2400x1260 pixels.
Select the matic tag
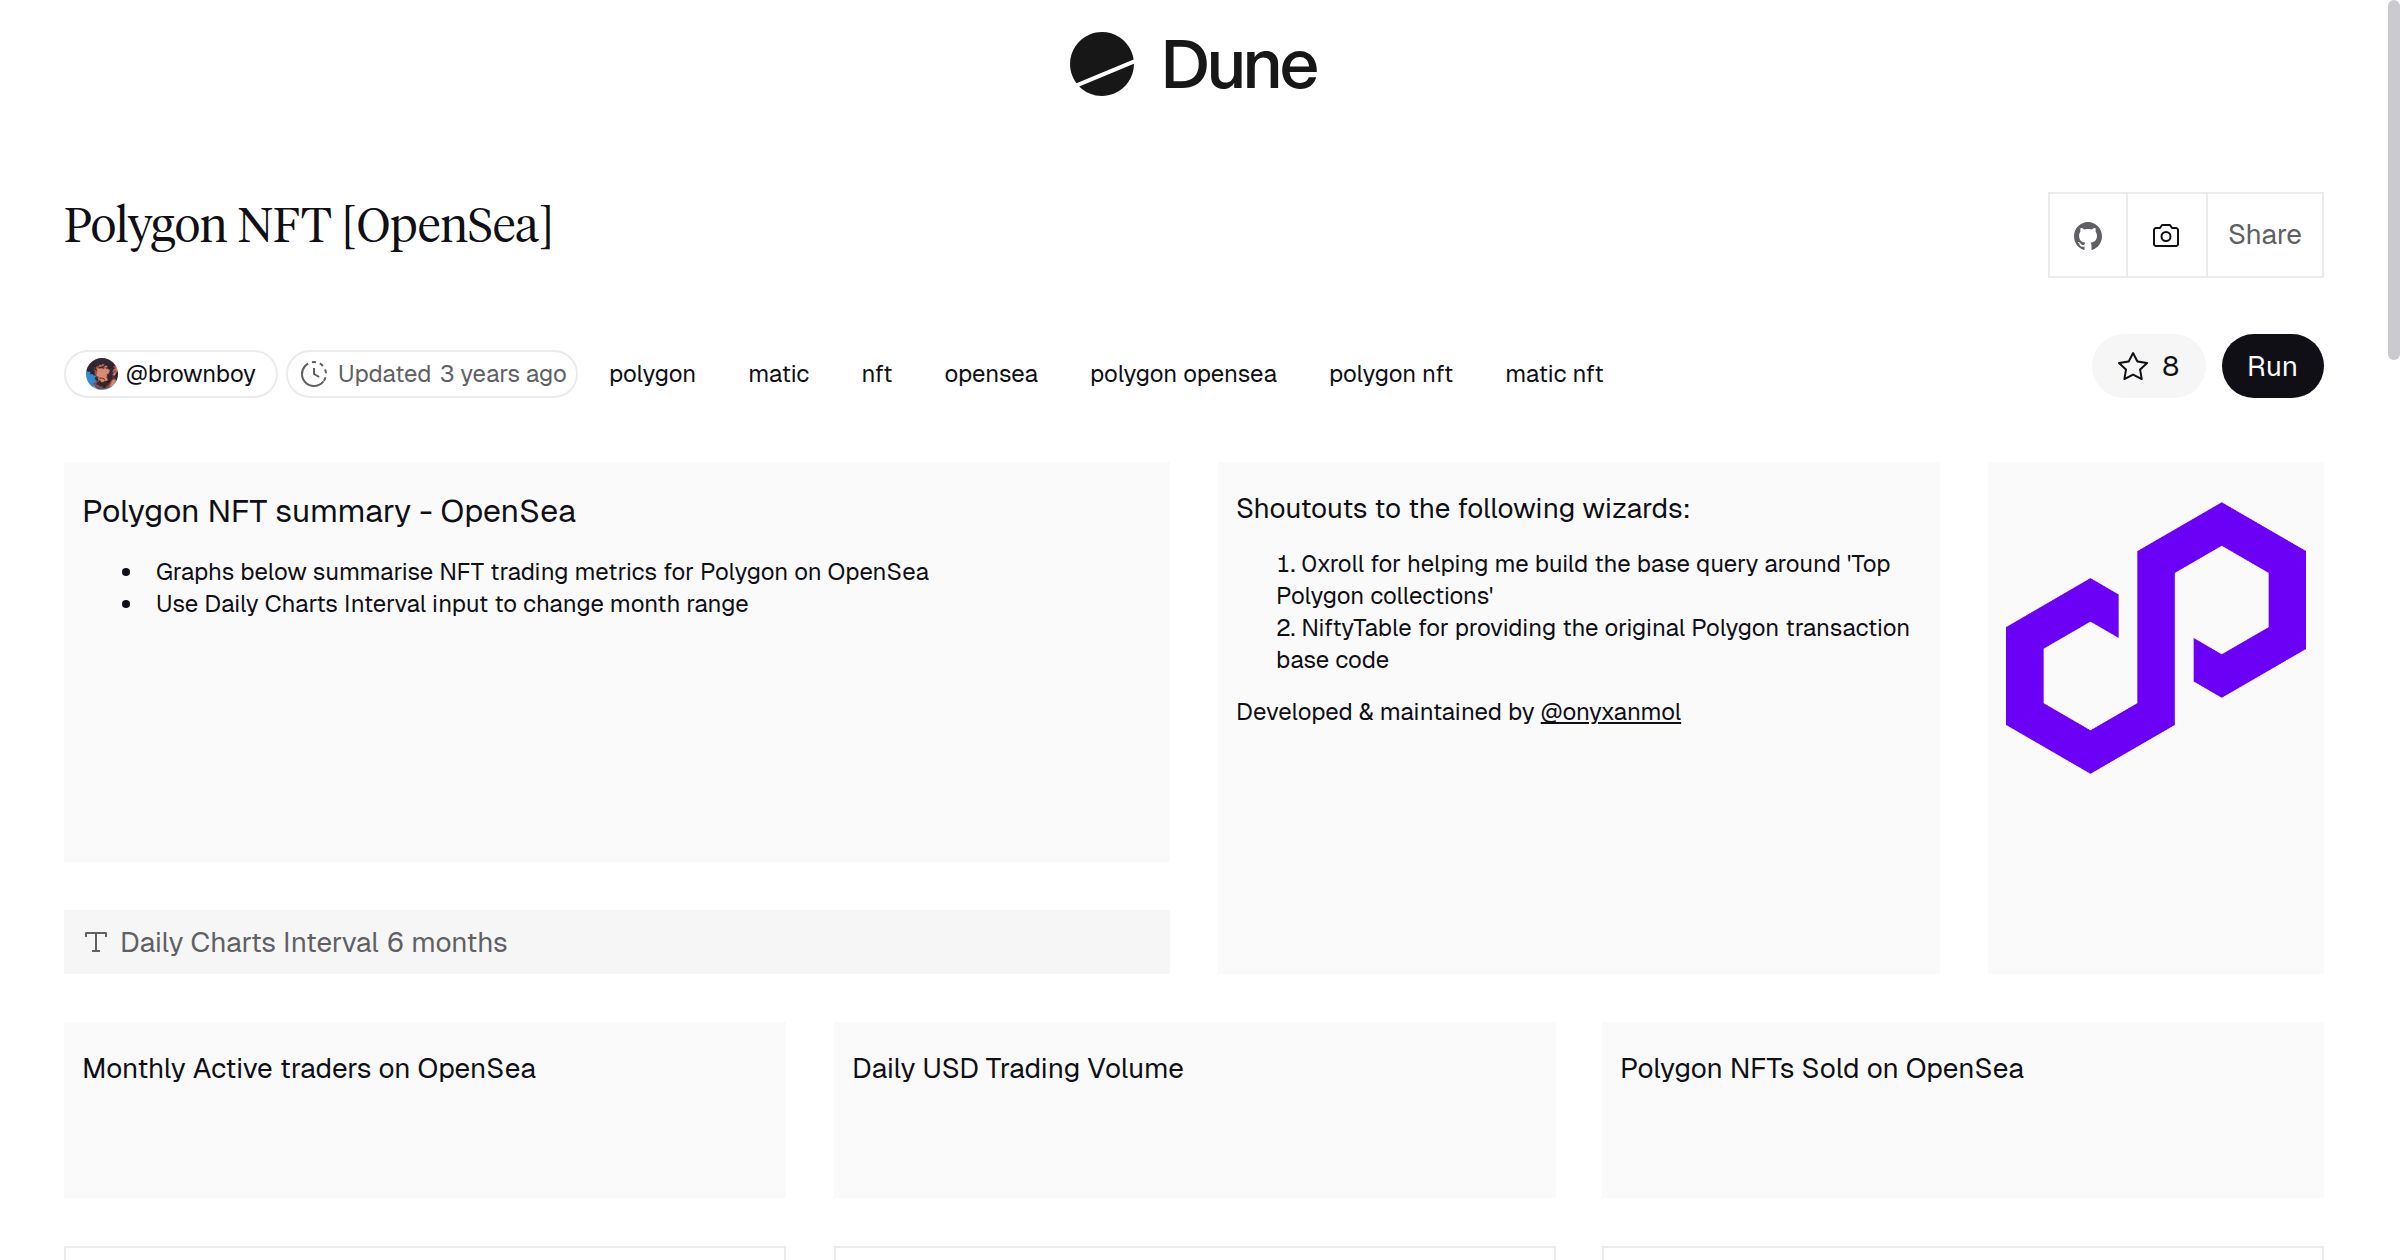coord(778,374)
